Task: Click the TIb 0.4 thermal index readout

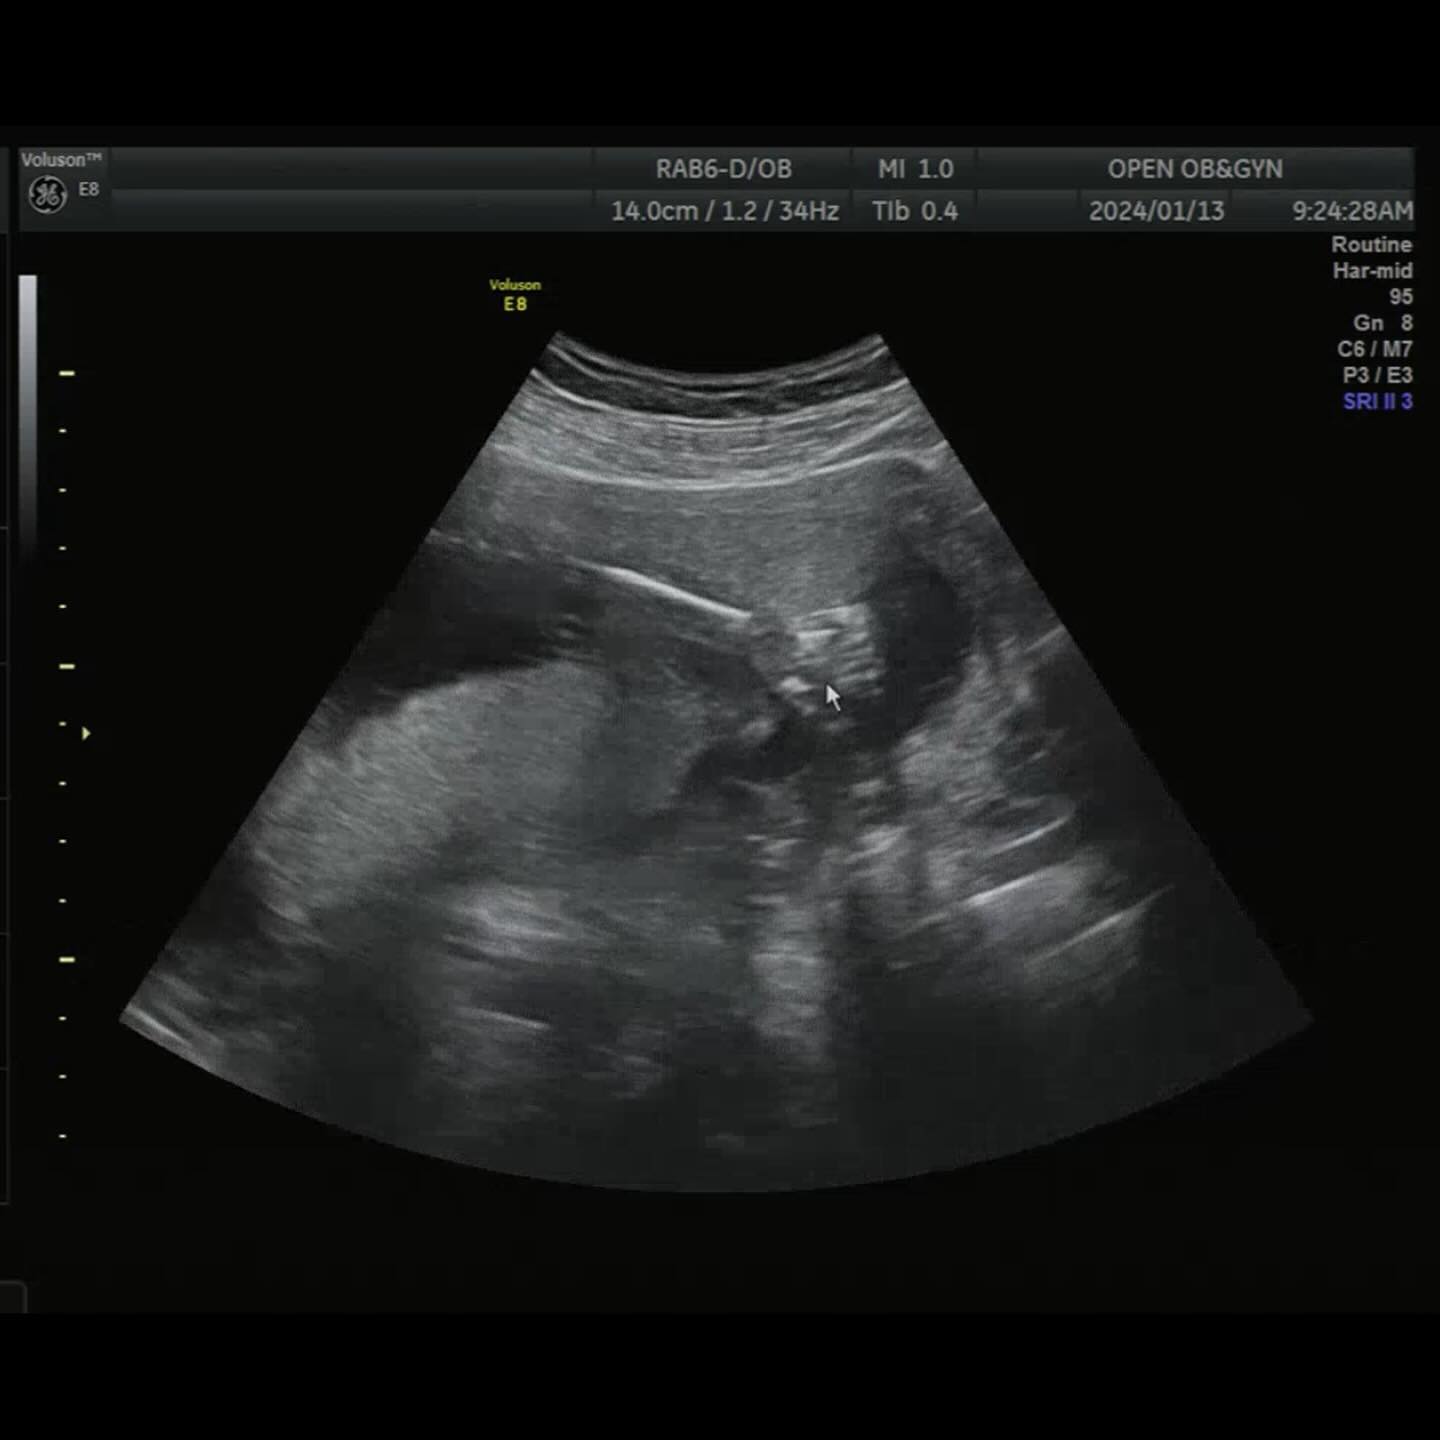Action: click(x=914, y=211)
